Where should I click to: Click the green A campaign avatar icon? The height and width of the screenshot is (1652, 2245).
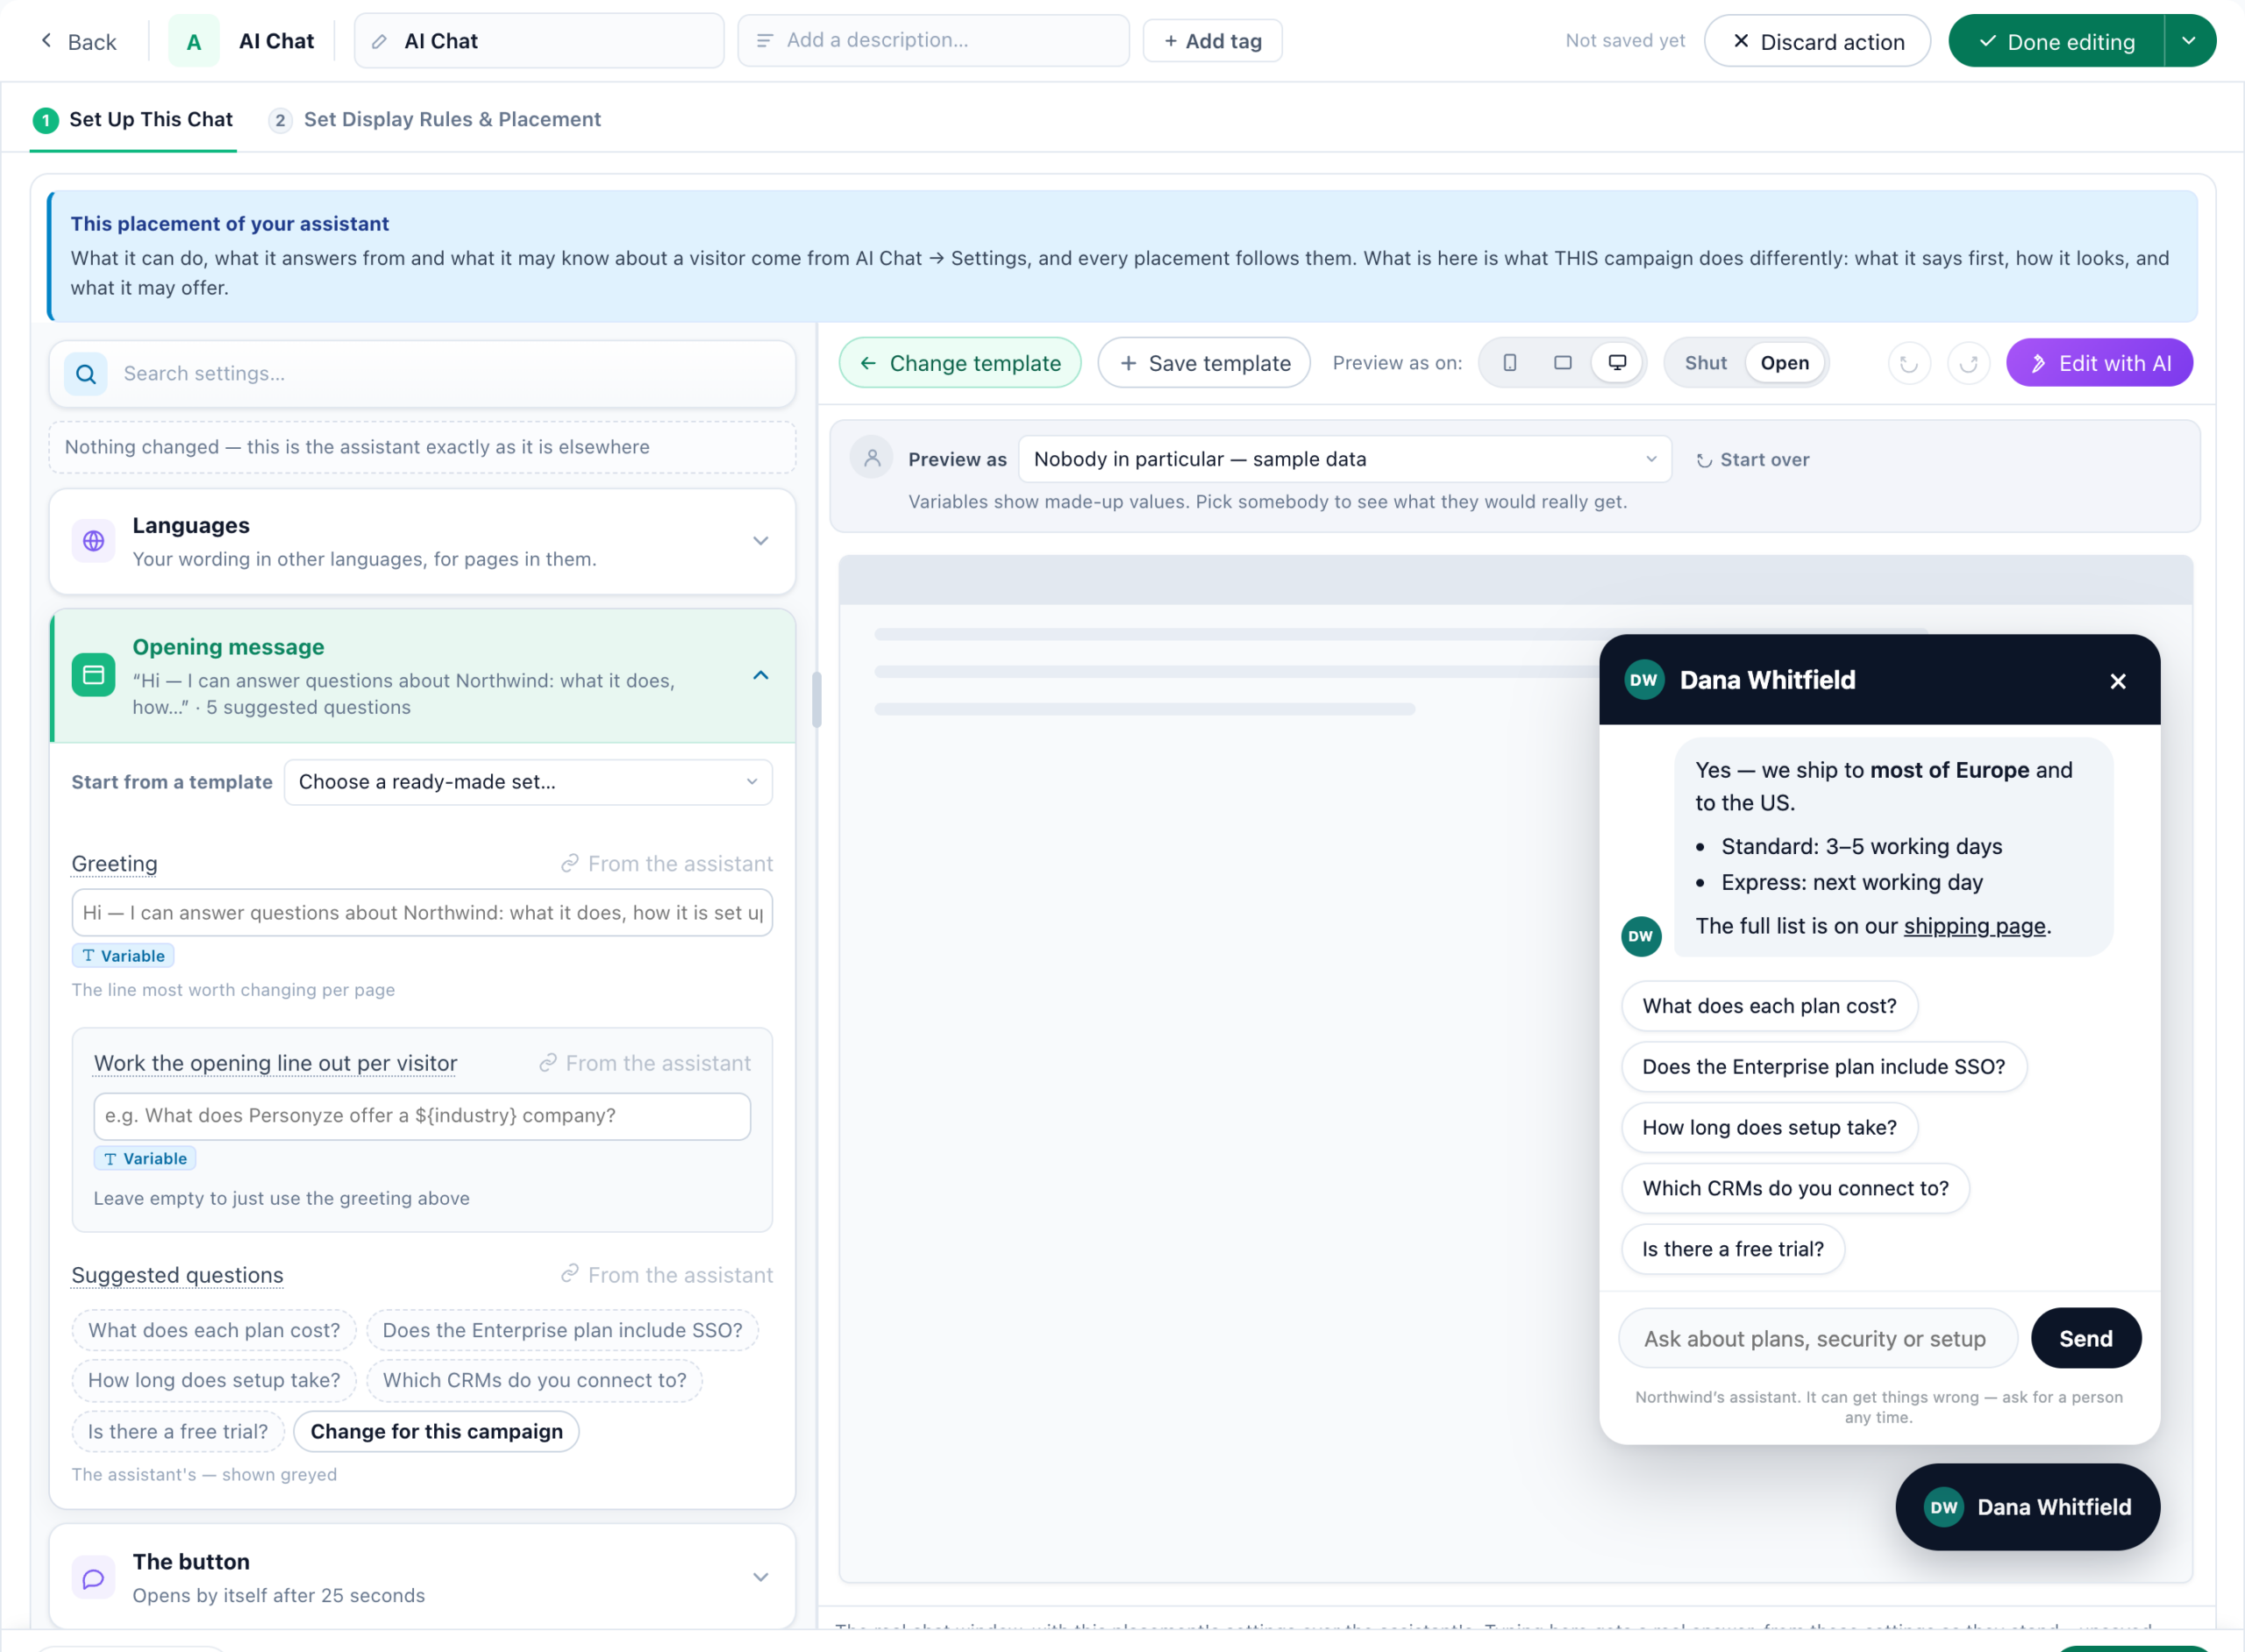(x=194, y=41)
